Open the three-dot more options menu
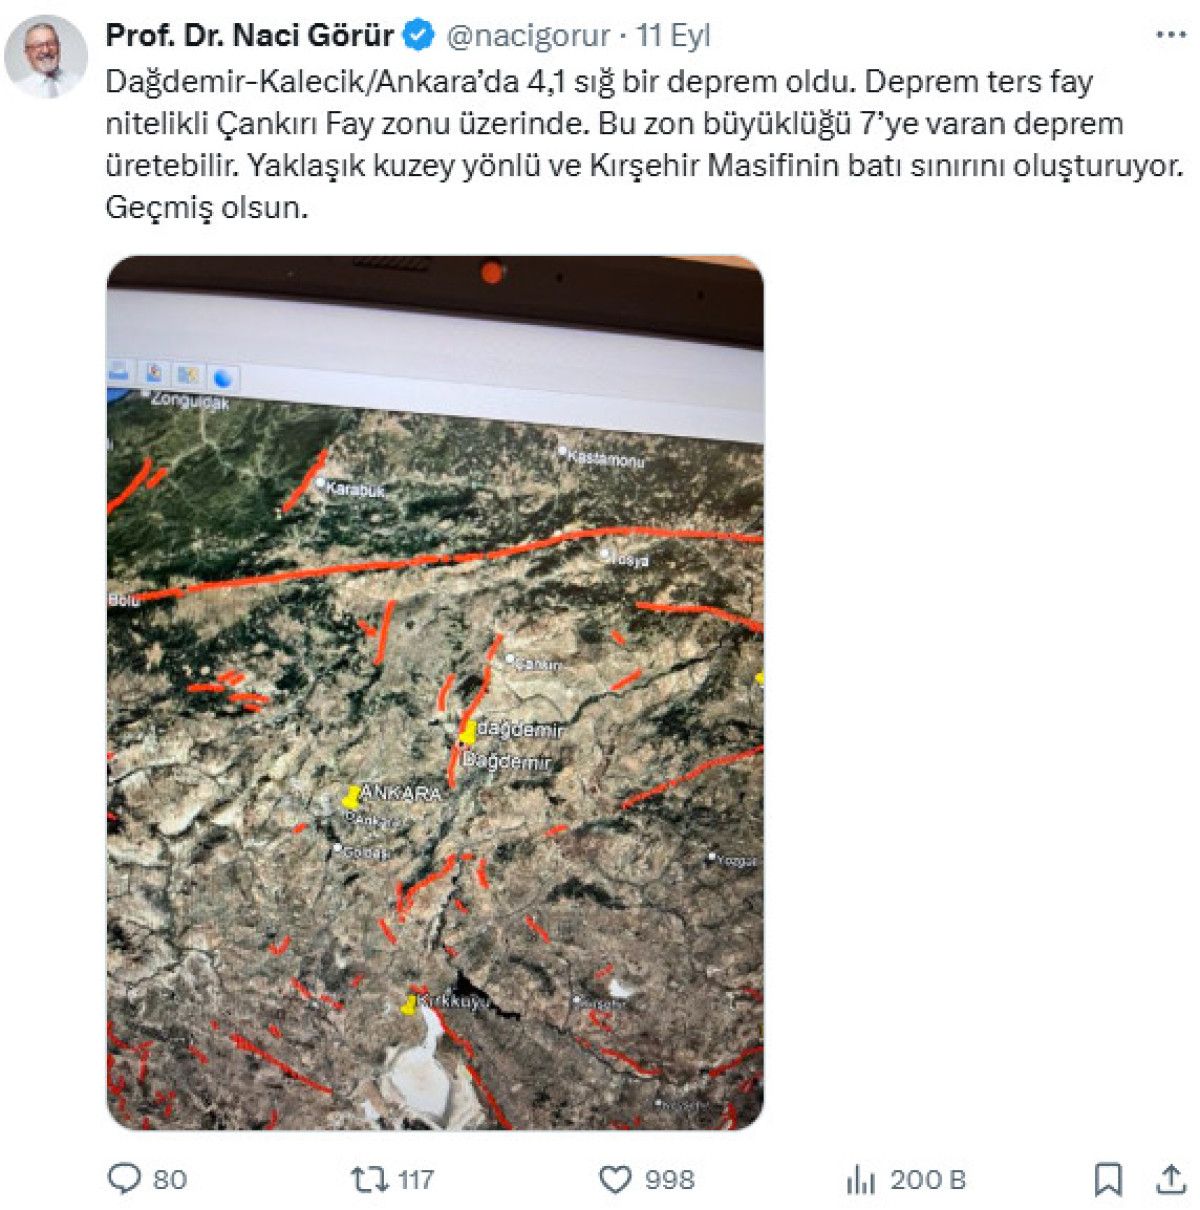1200x1210 pixels. pyautogui.click(x=1171, y=35)
